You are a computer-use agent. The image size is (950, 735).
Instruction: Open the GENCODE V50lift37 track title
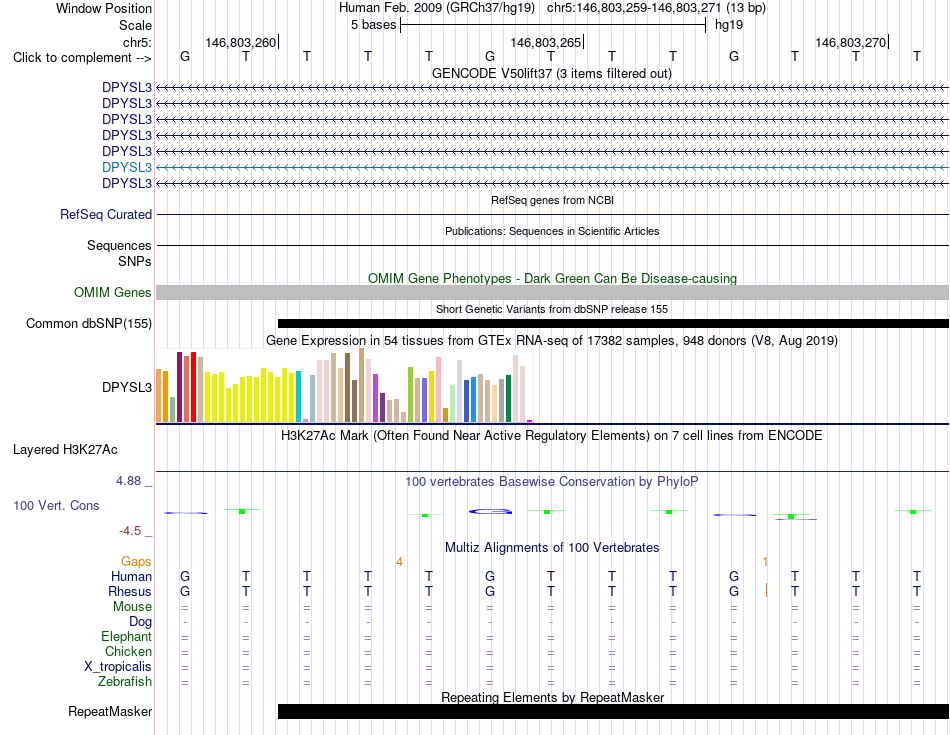pos(552,73)
